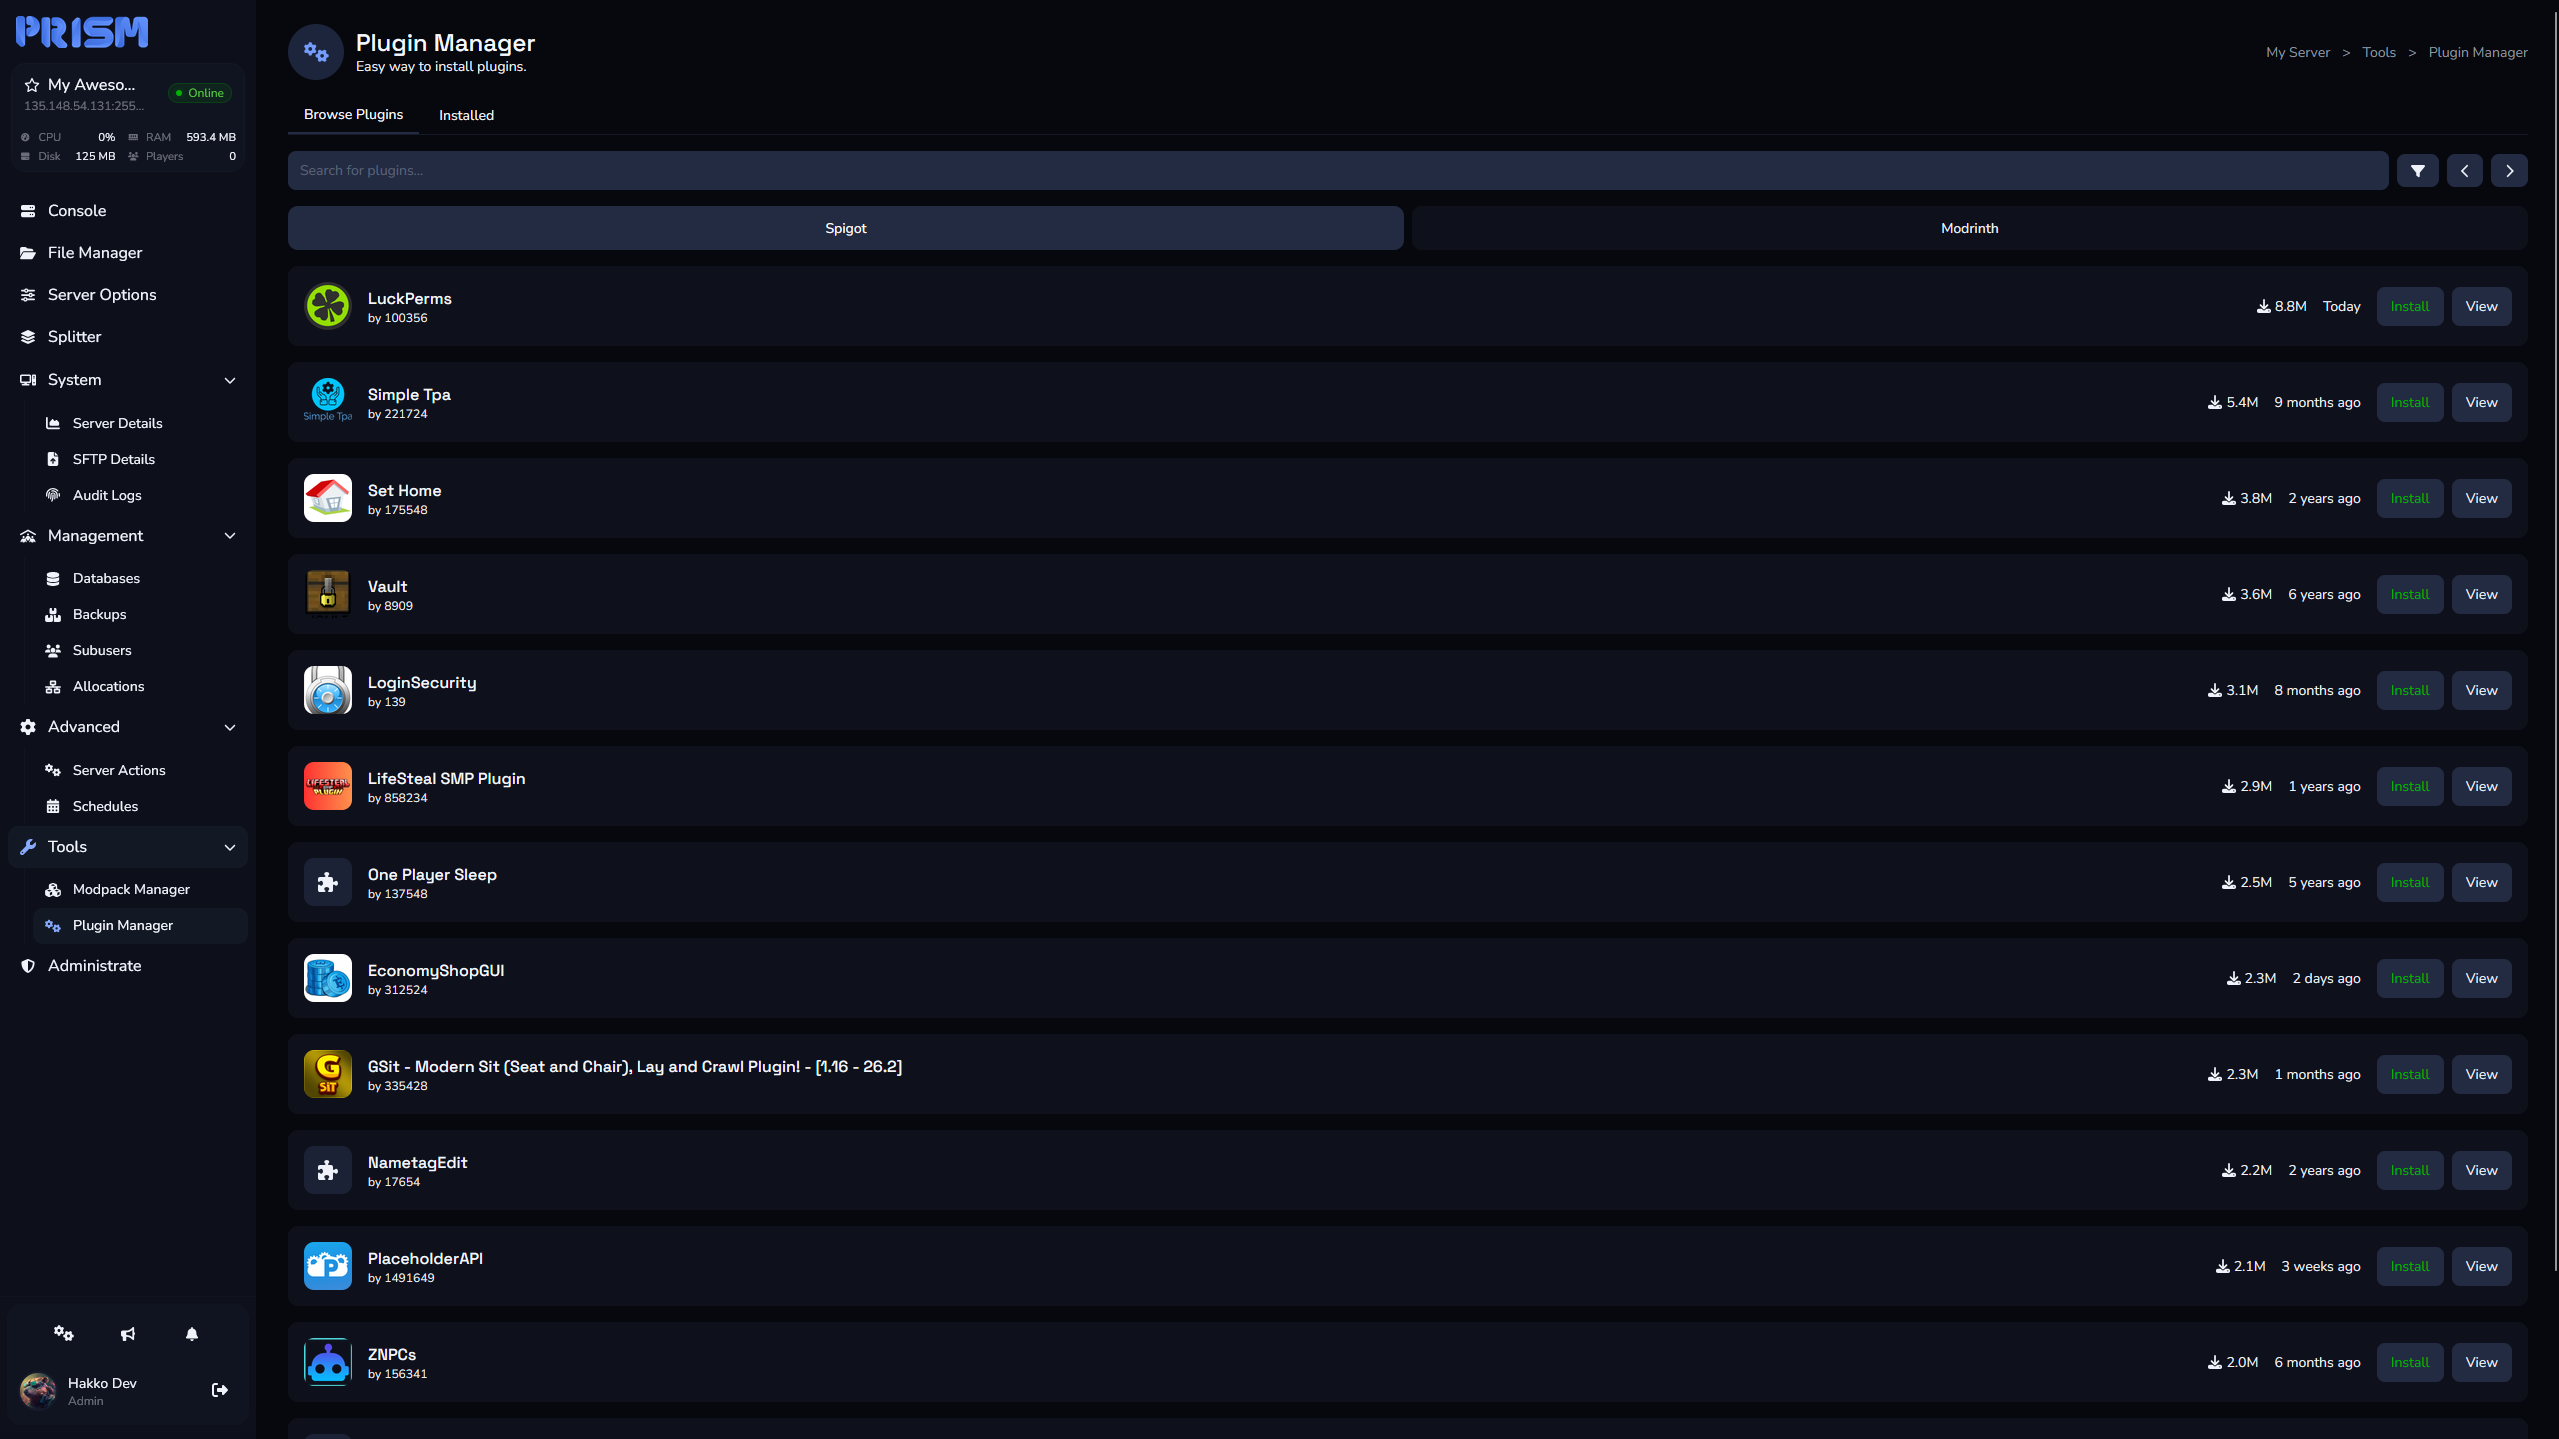Collapse the Advanced section
2559x1439 pixels.
[230, 727]
